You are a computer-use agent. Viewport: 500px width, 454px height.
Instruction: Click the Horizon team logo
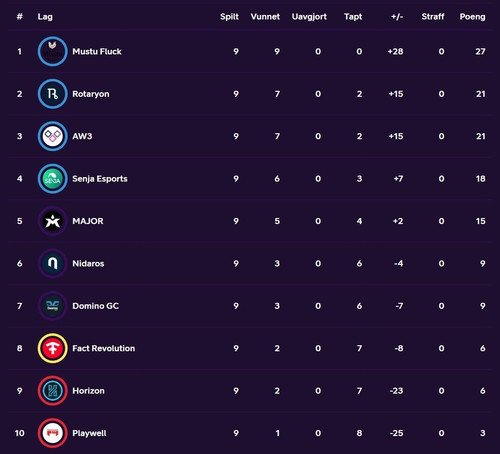coord(52,391)
